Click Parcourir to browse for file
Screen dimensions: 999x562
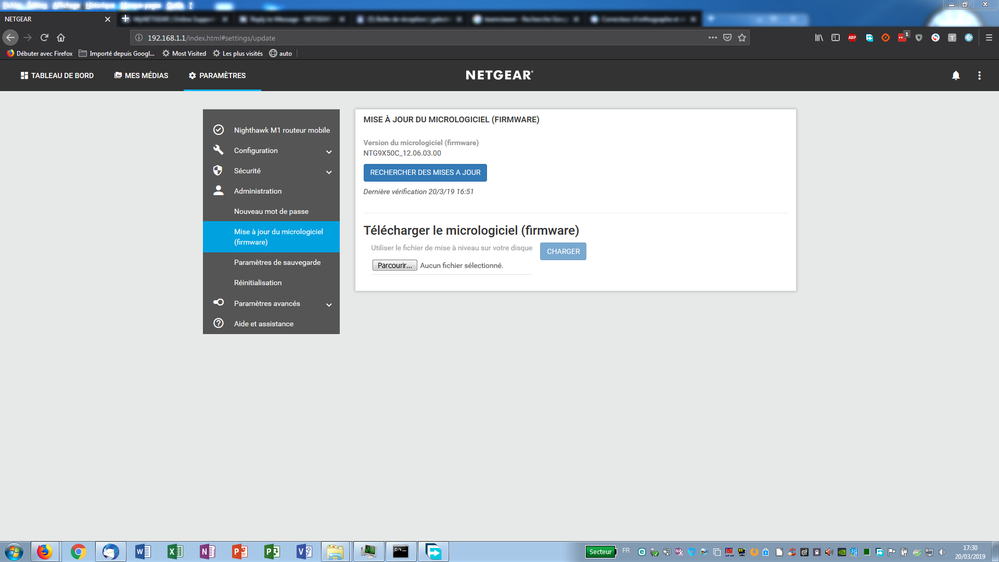[394, 265]
